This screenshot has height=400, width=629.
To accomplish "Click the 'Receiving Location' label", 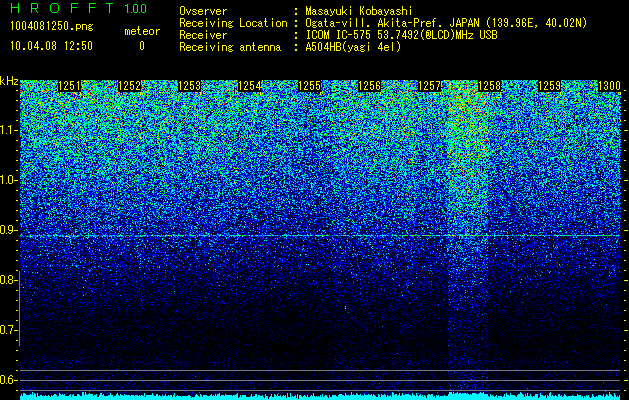I will tap(233, 23).
